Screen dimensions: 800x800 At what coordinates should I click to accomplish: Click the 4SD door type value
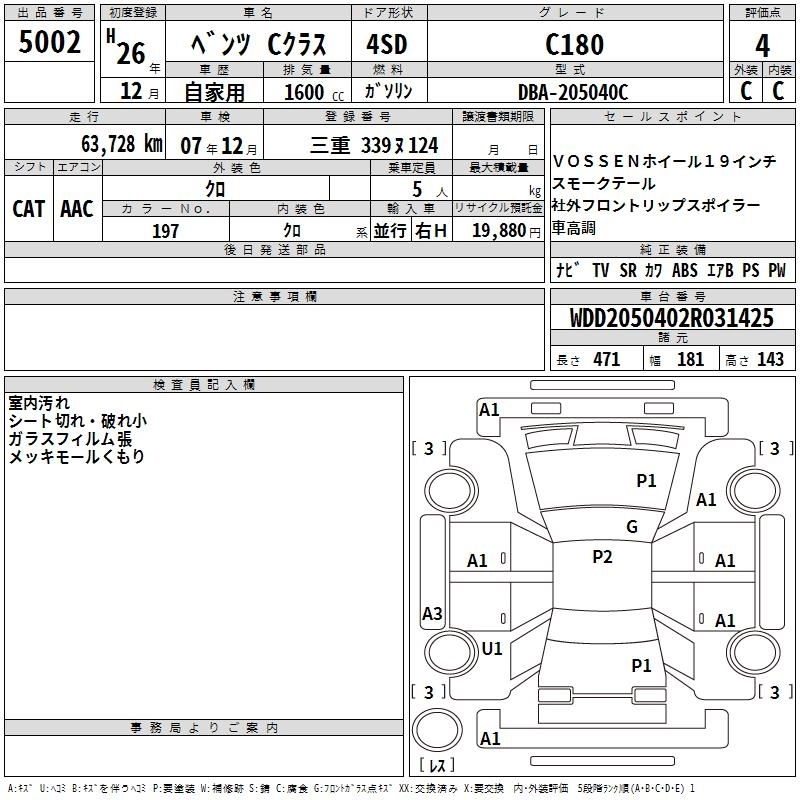click(x=387, y=44)
